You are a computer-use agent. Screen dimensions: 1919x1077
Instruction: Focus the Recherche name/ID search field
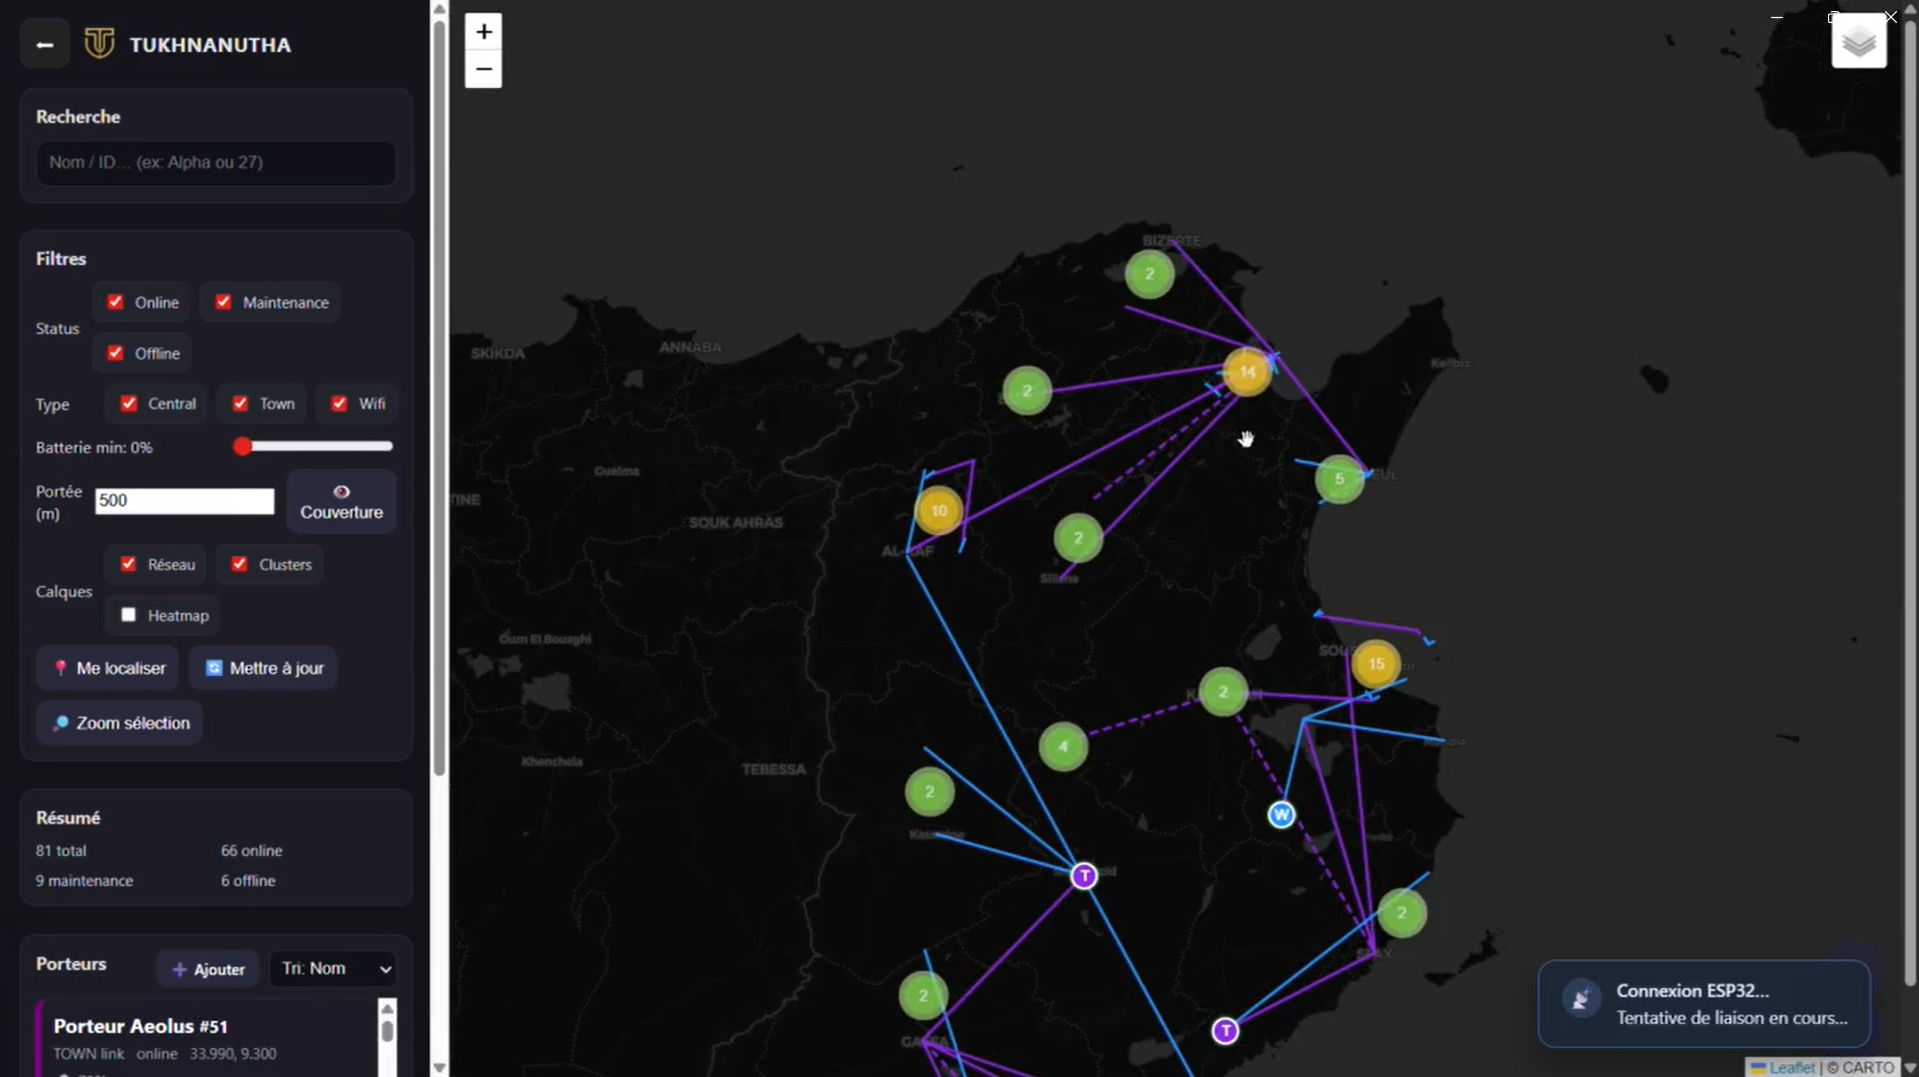point(215,162)
